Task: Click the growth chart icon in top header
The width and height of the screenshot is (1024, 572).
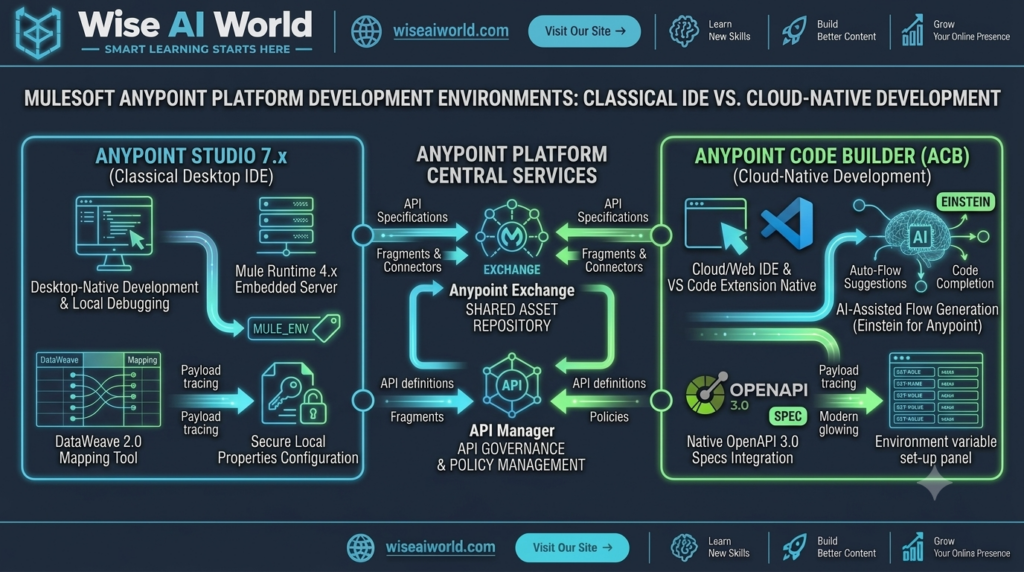Action: coord(912,31)
